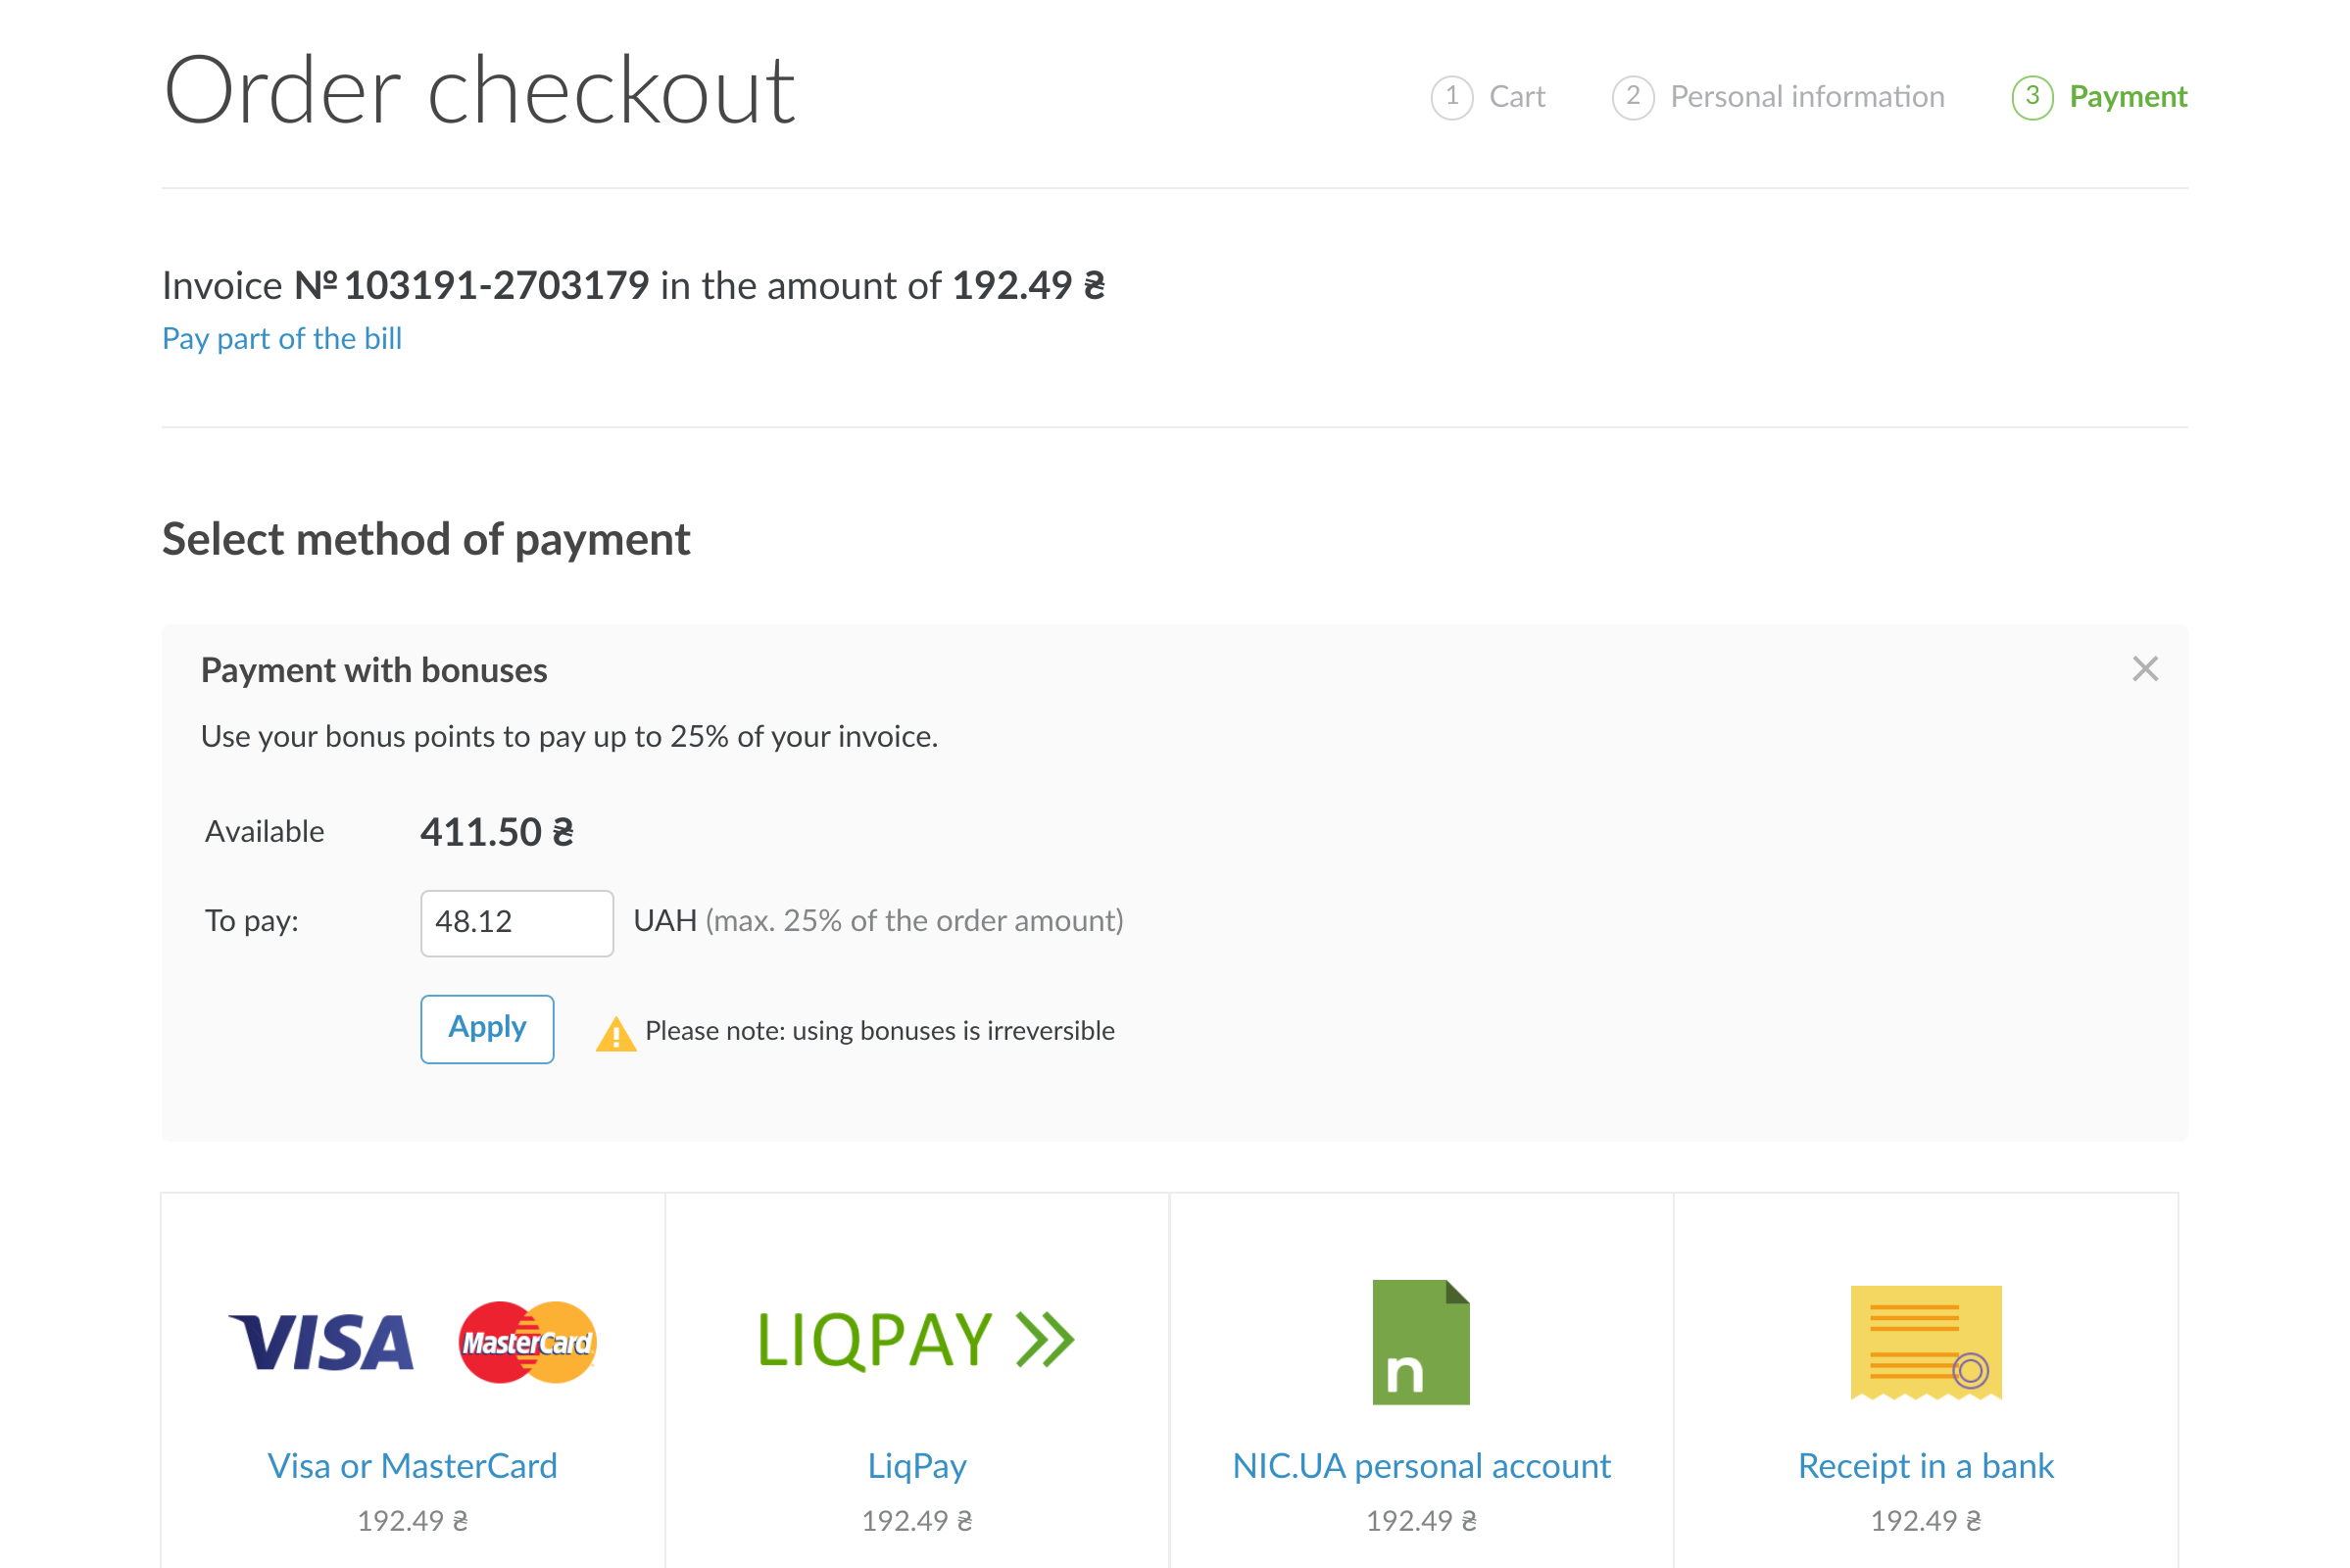Go to Personal information step
Image resolution: width=2350 pixels, height=1568 pixels.
[1806, 97]
